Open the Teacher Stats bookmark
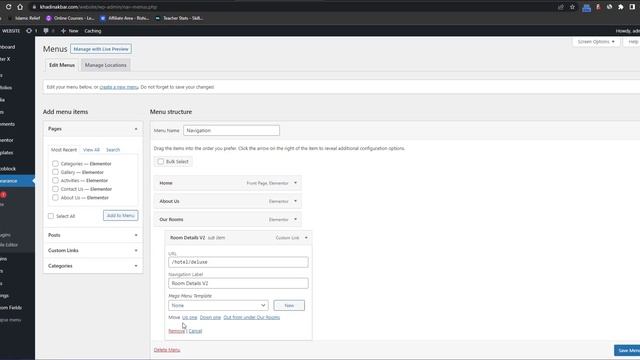The width and height of the screenshot is (640, 360). click(179, 18)
